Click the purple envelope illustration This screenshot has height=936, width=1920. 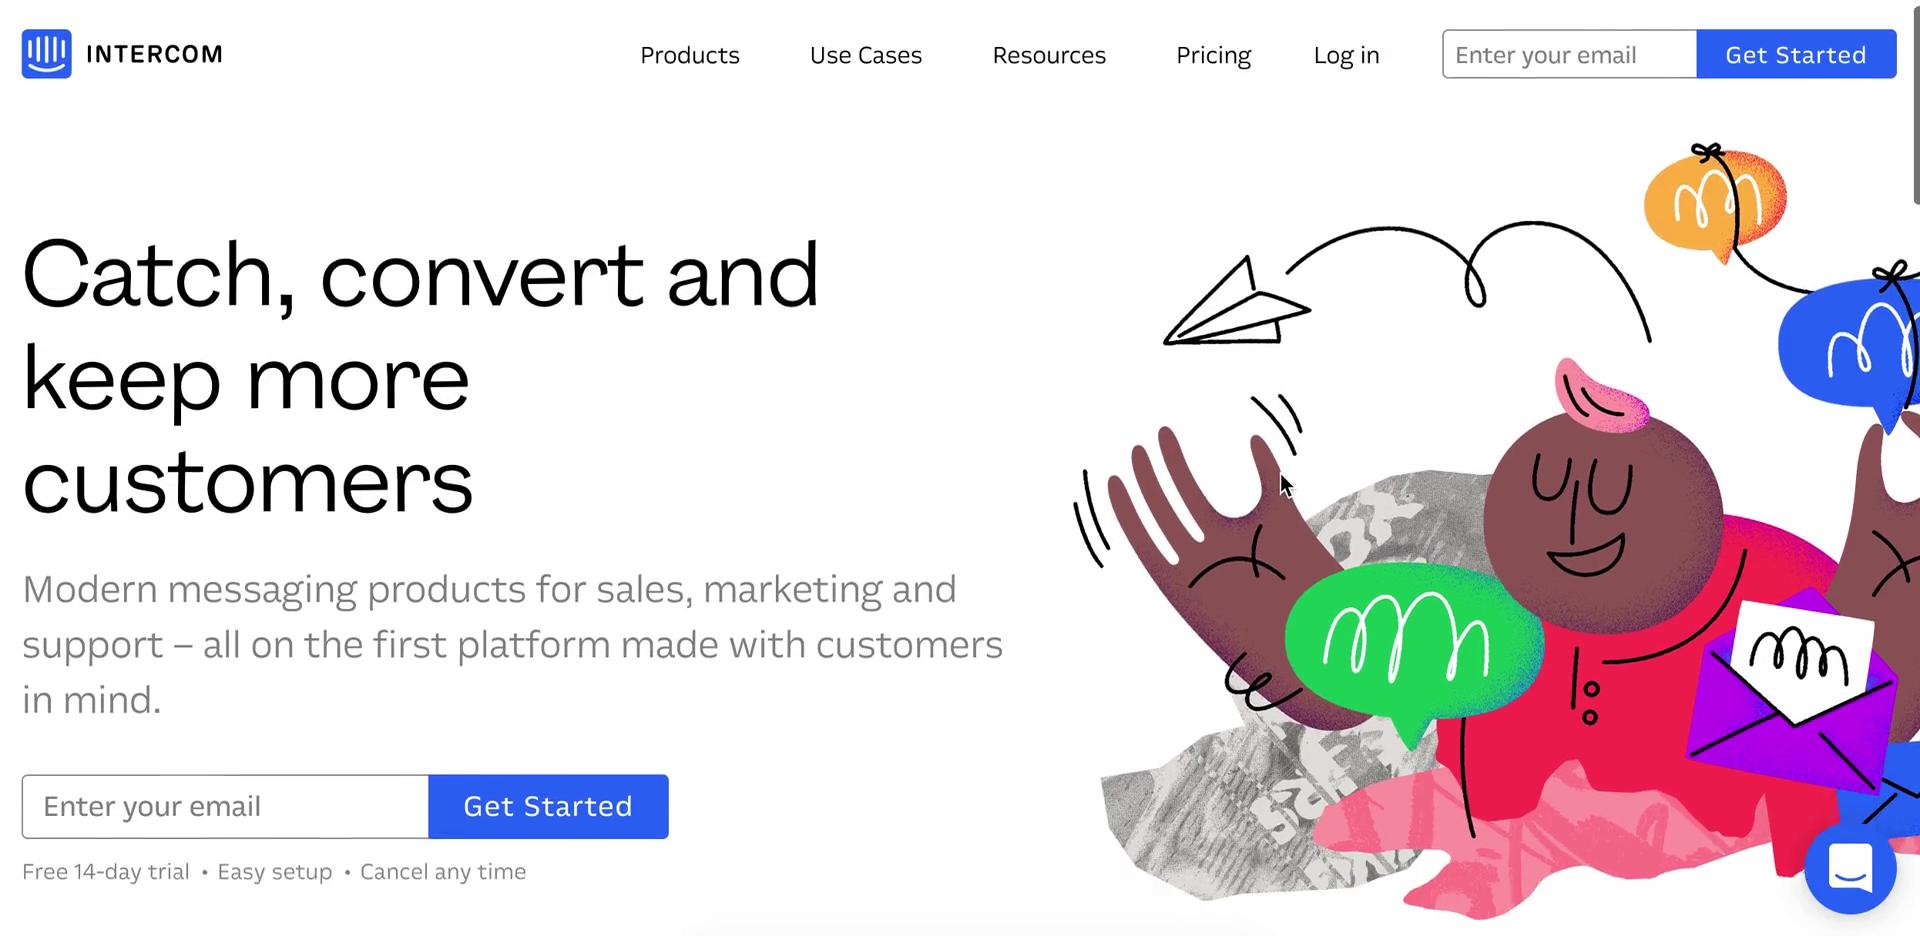[x=1790, y=690]
